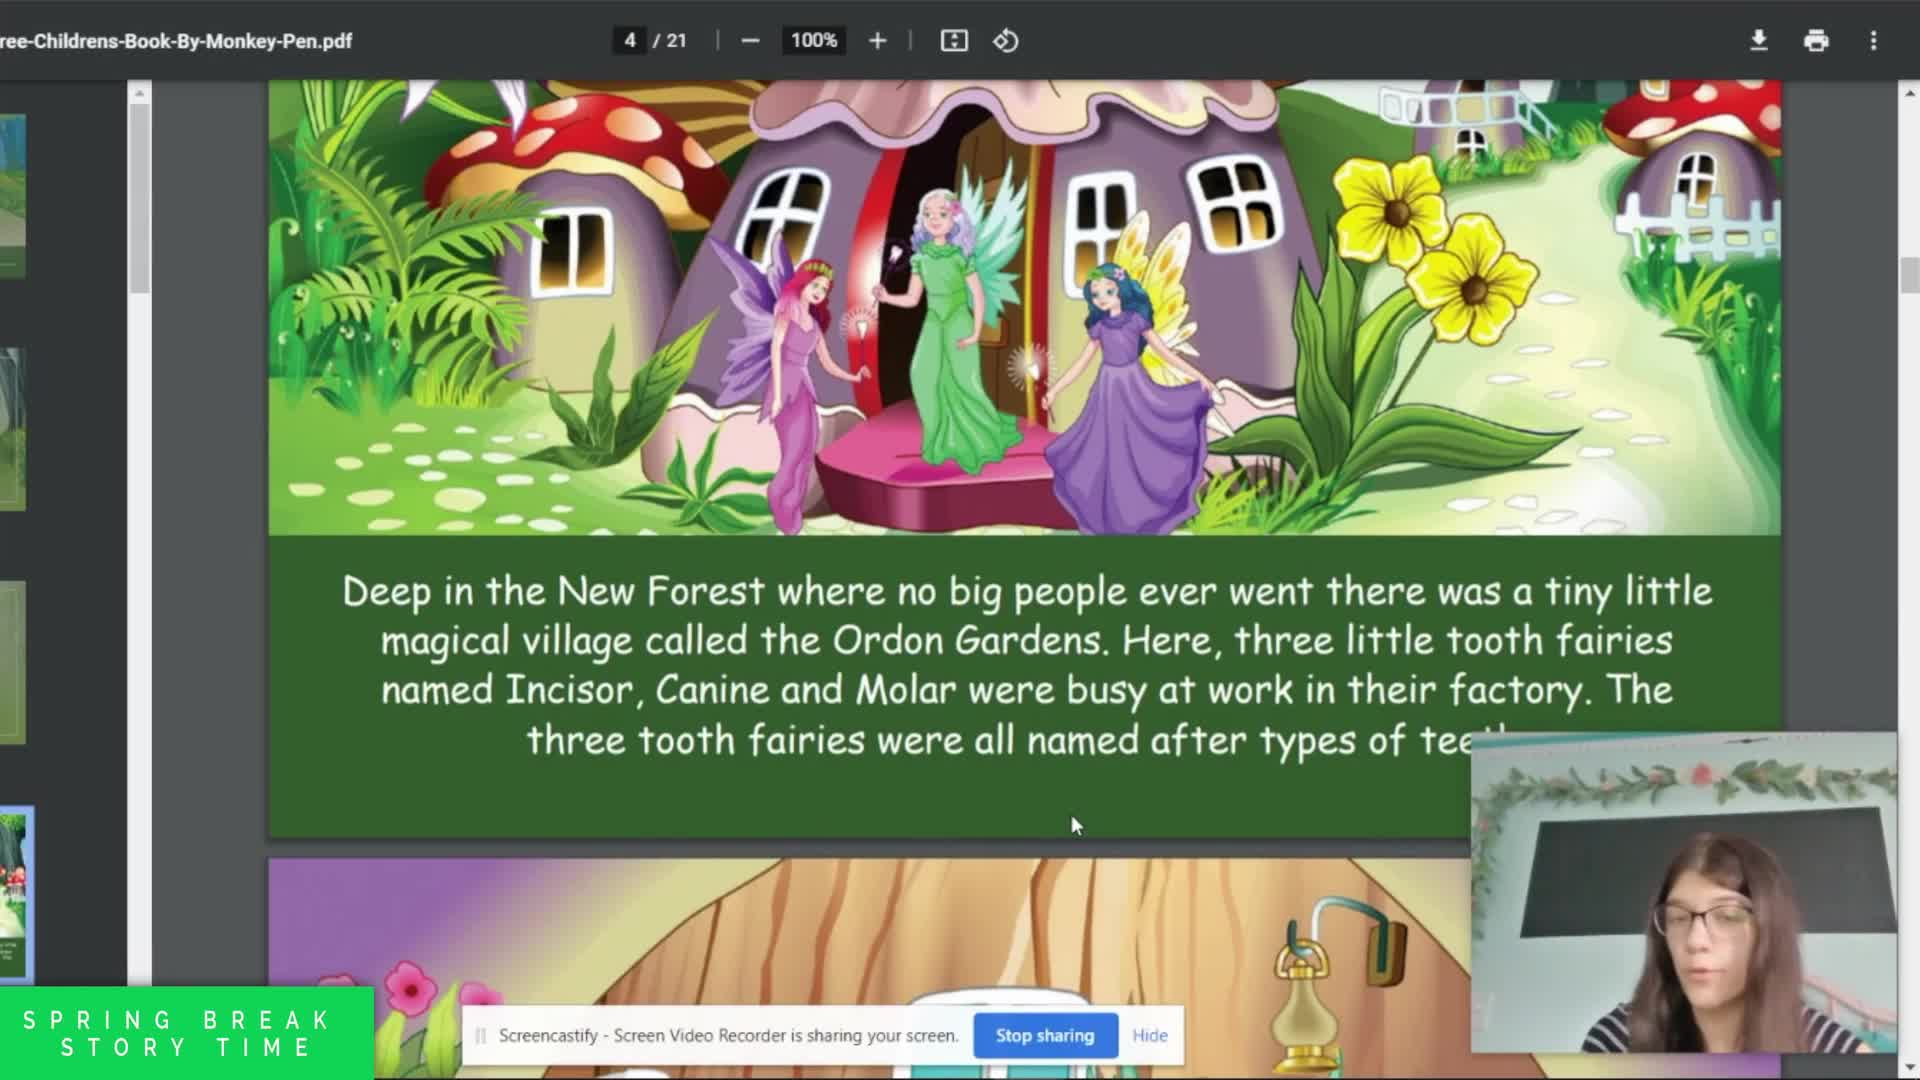Click the PDF file name title
Screen dimensions: 1920x1080
pos(176,41)
